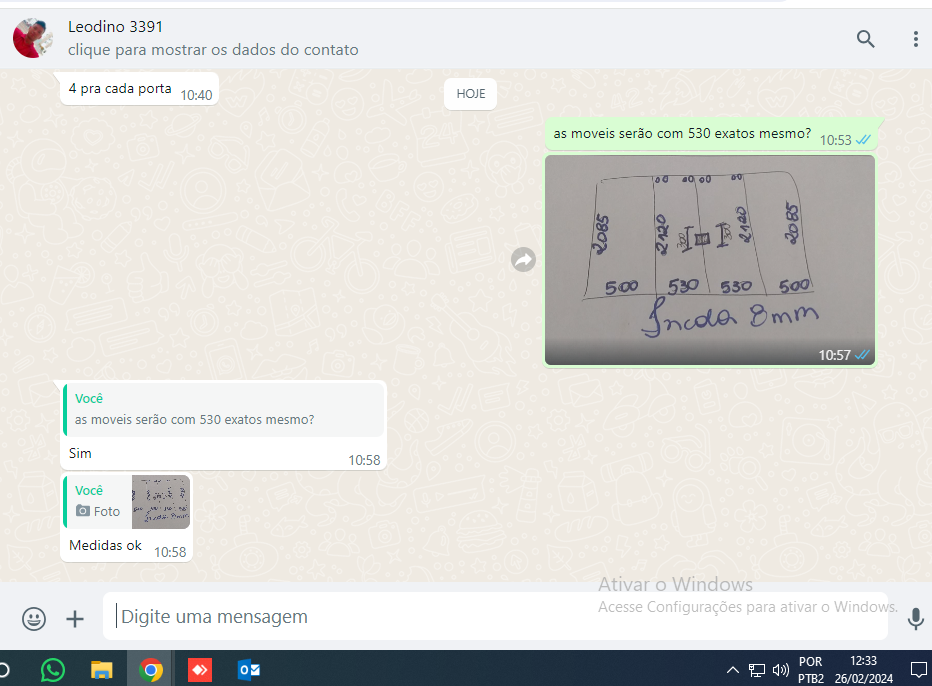Image resolution: width=932 pixels, height=686 pixels.
Task: Open the chat options three-dot menu
Action: click(x=915, y=39)
